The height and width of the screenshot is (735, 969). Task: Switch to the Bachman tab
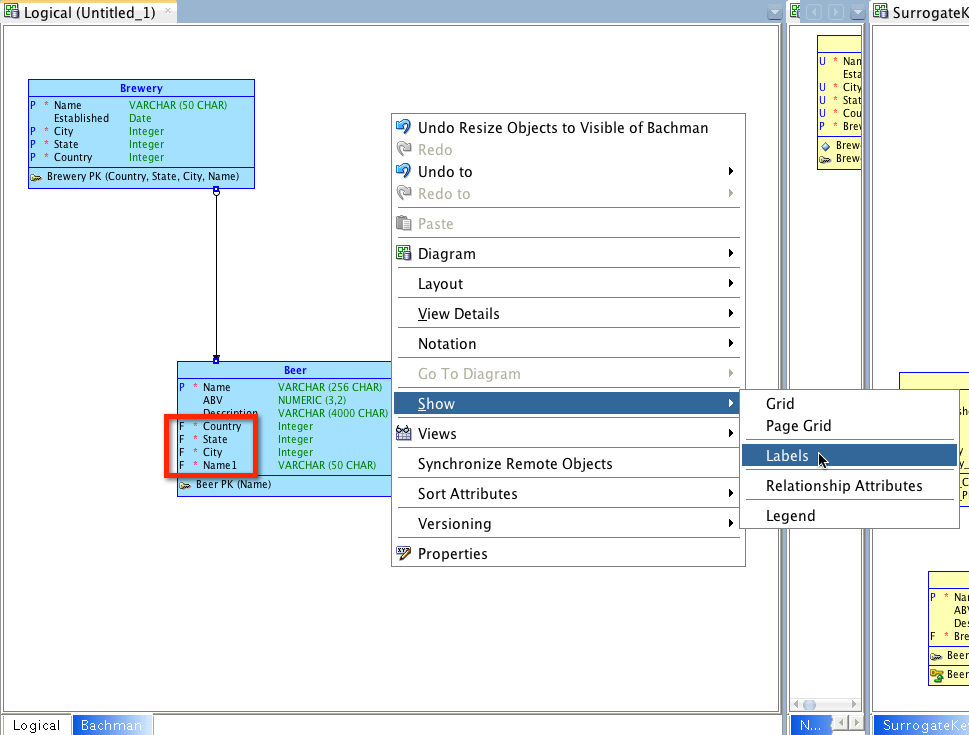[x=112, y=725]
